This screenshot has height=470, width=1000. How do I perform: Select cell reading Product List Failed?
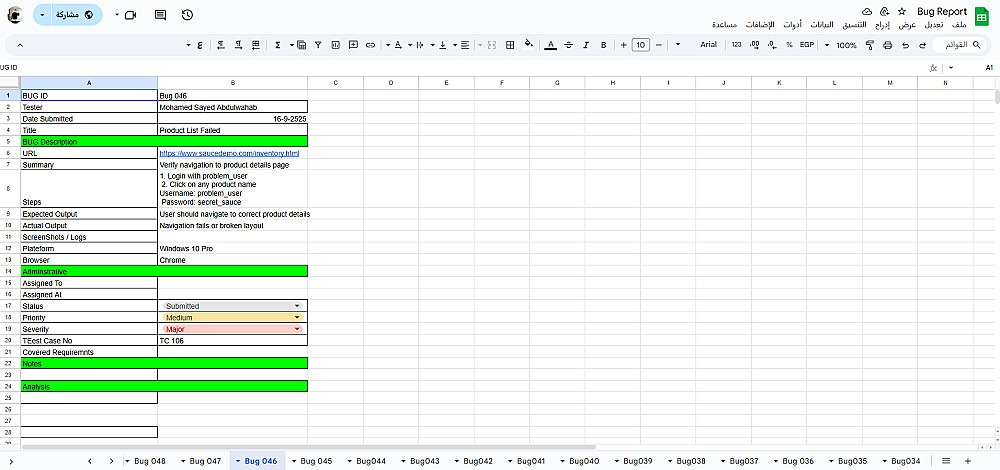tap(233, 130)
